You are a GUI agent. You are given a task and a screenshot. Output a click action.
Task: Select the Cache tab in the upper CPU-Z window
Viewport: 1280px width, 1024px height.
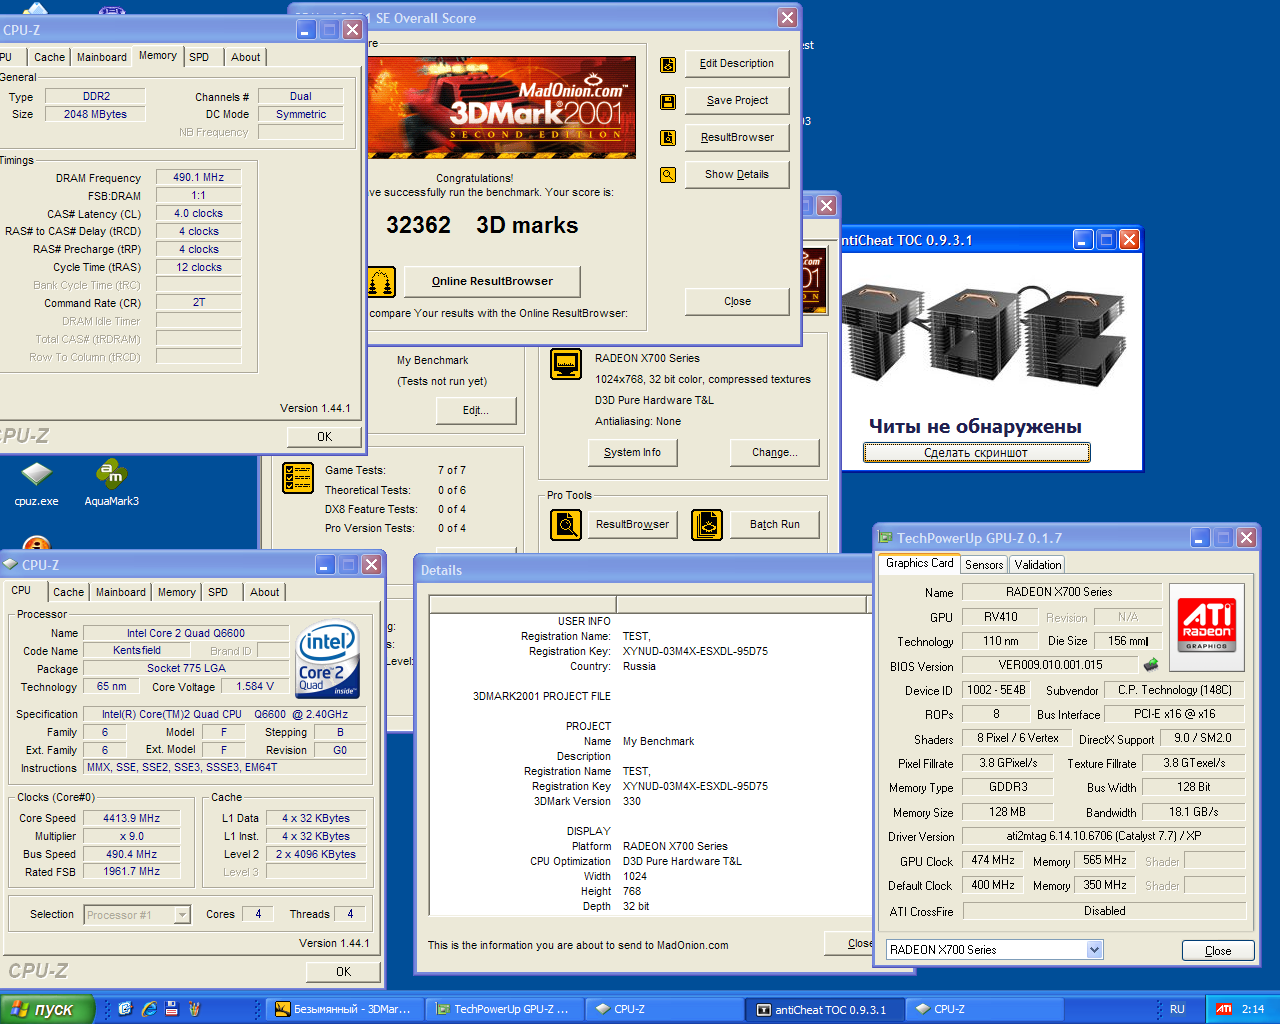(49, 57)
